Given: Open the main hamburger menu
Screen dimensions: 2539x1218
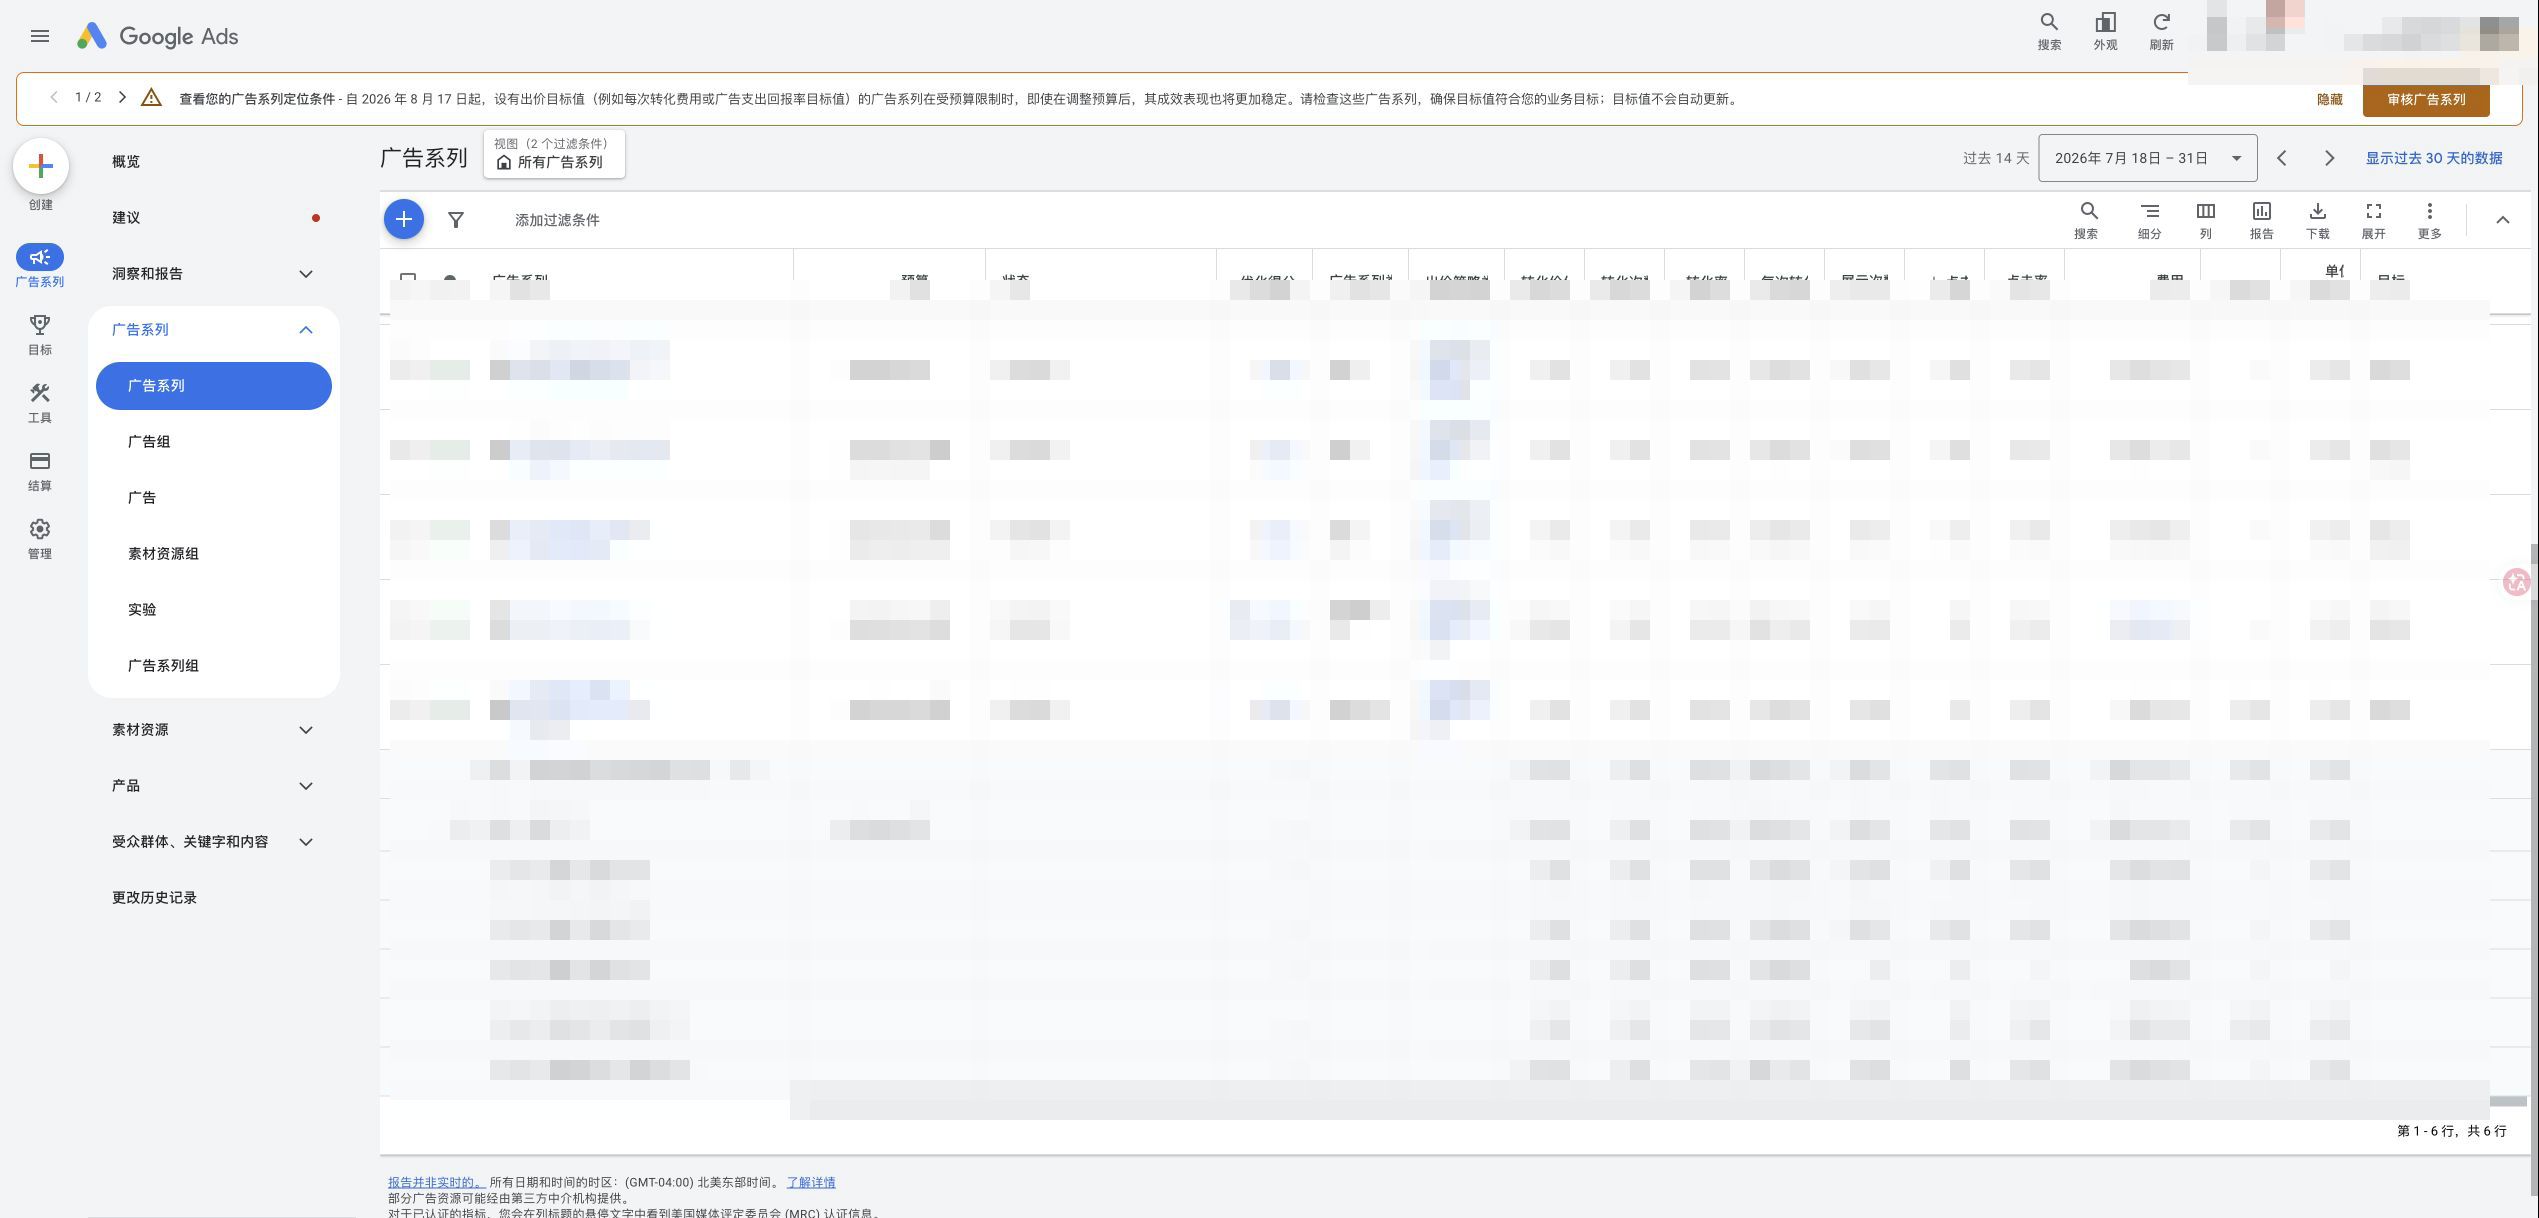Looking at the screenshot, I should (x=40, y=36).
